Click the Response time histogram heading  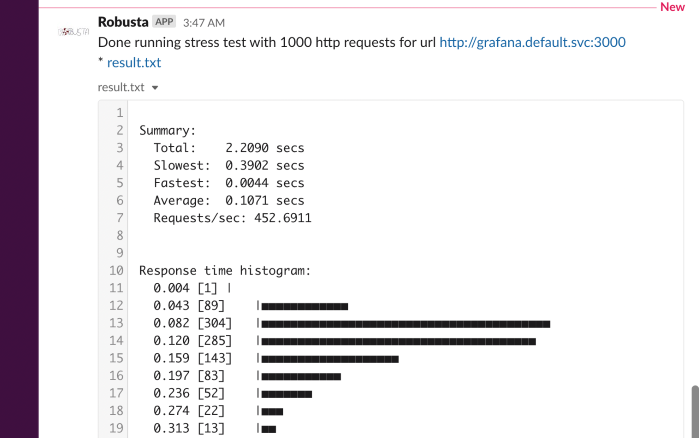pyautogui.click(x=225, y=271)
